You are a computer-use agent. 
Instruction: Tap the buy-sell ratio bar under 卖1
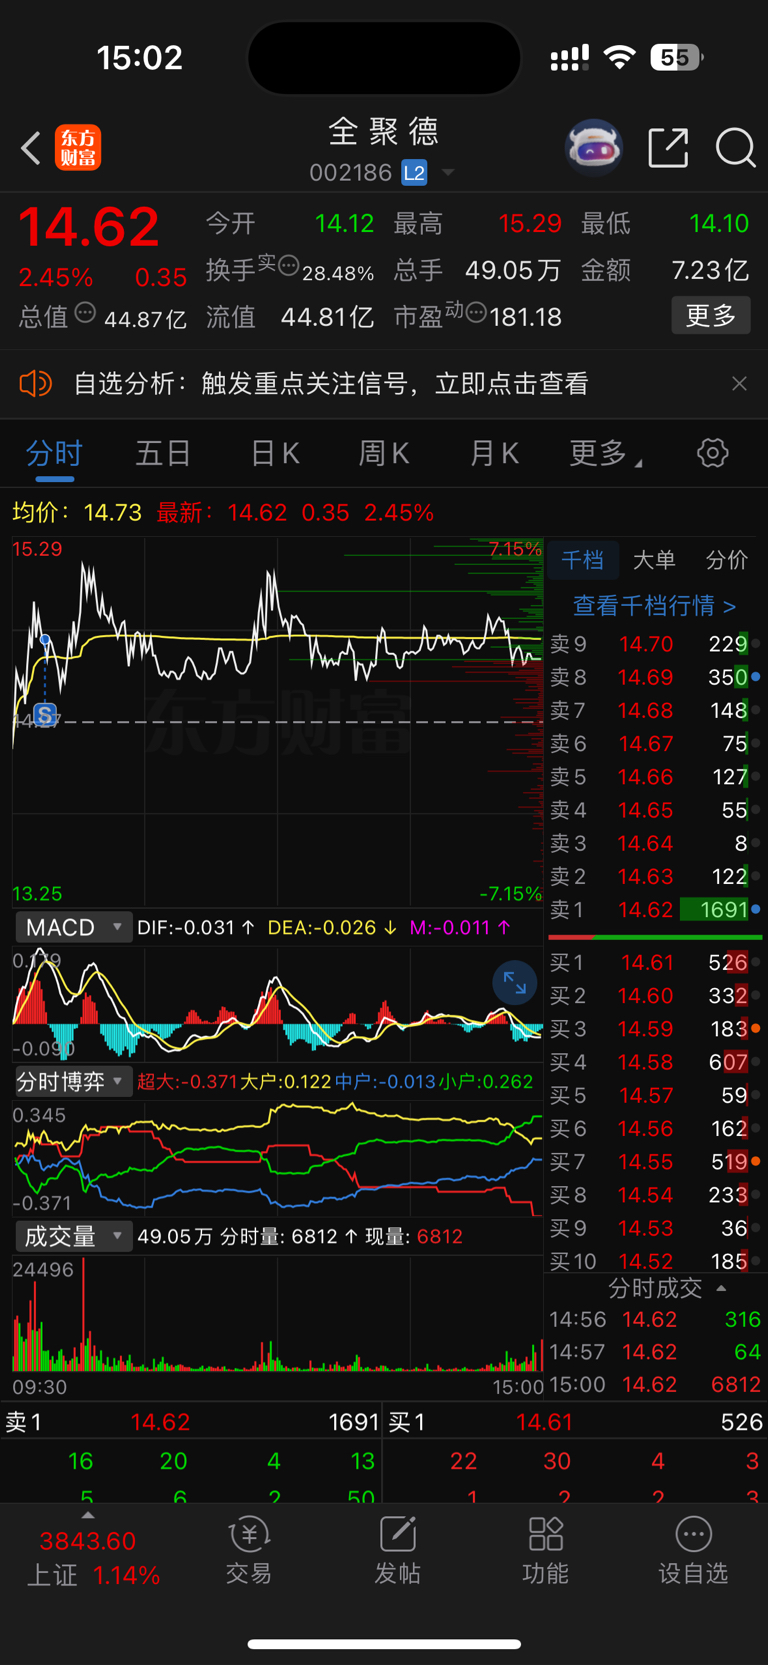pyautogui.click(x=655, y=937)
